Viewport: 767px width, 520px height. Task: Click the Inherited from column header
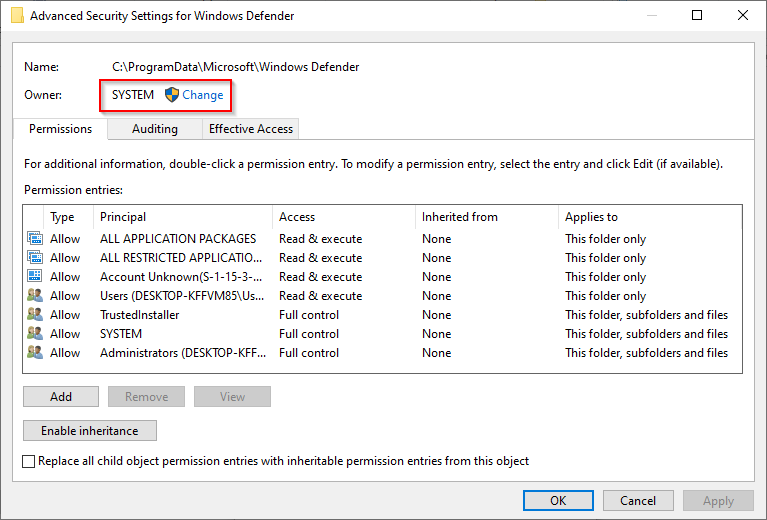coord(487,217)
